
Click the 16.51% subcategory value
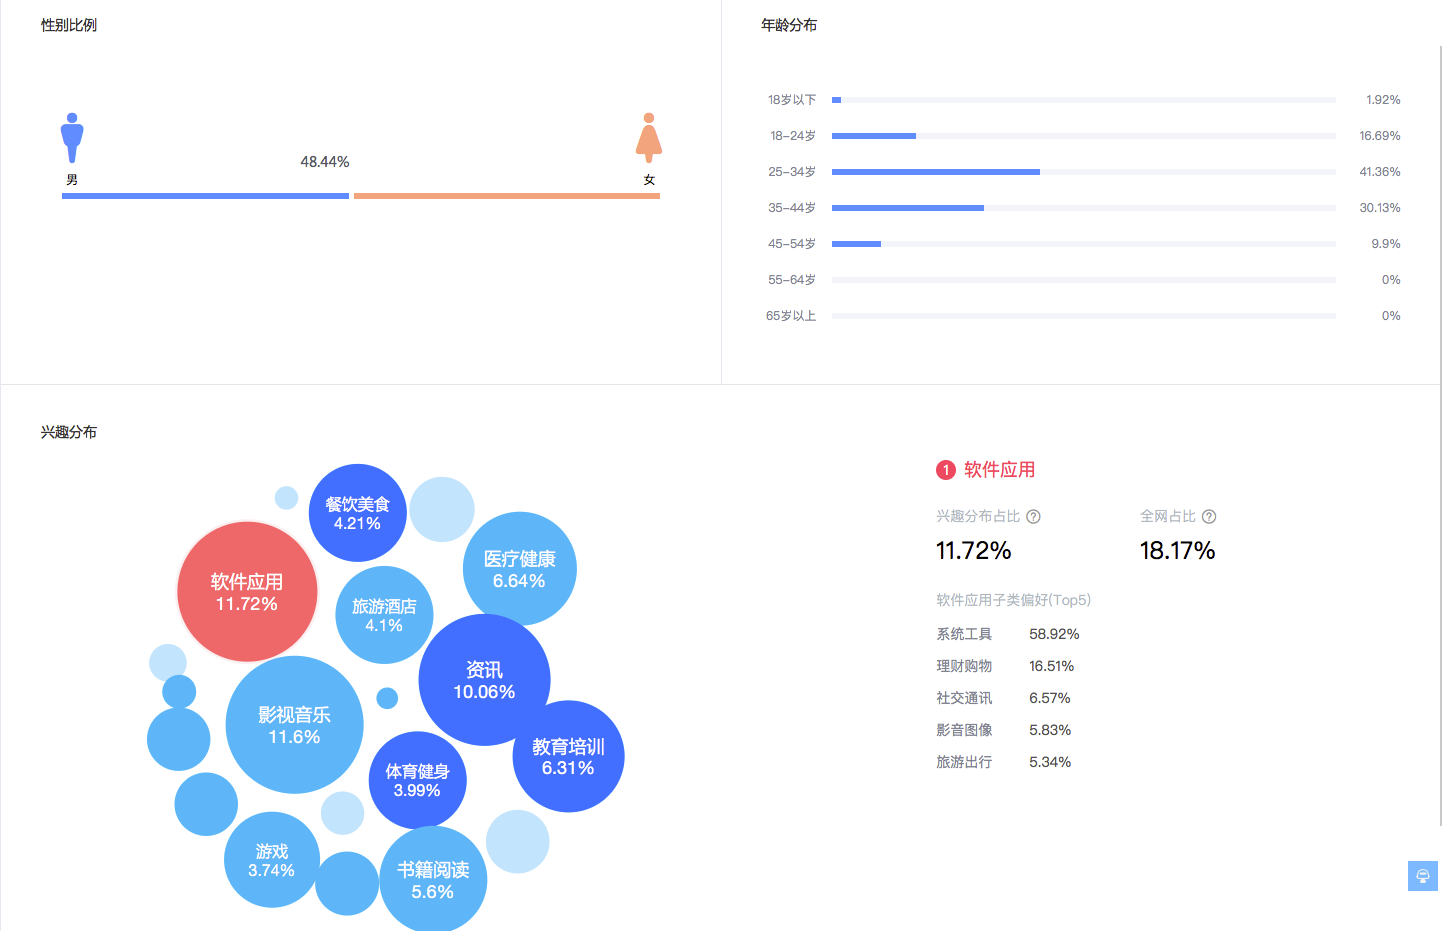[x=1052, y=666]
